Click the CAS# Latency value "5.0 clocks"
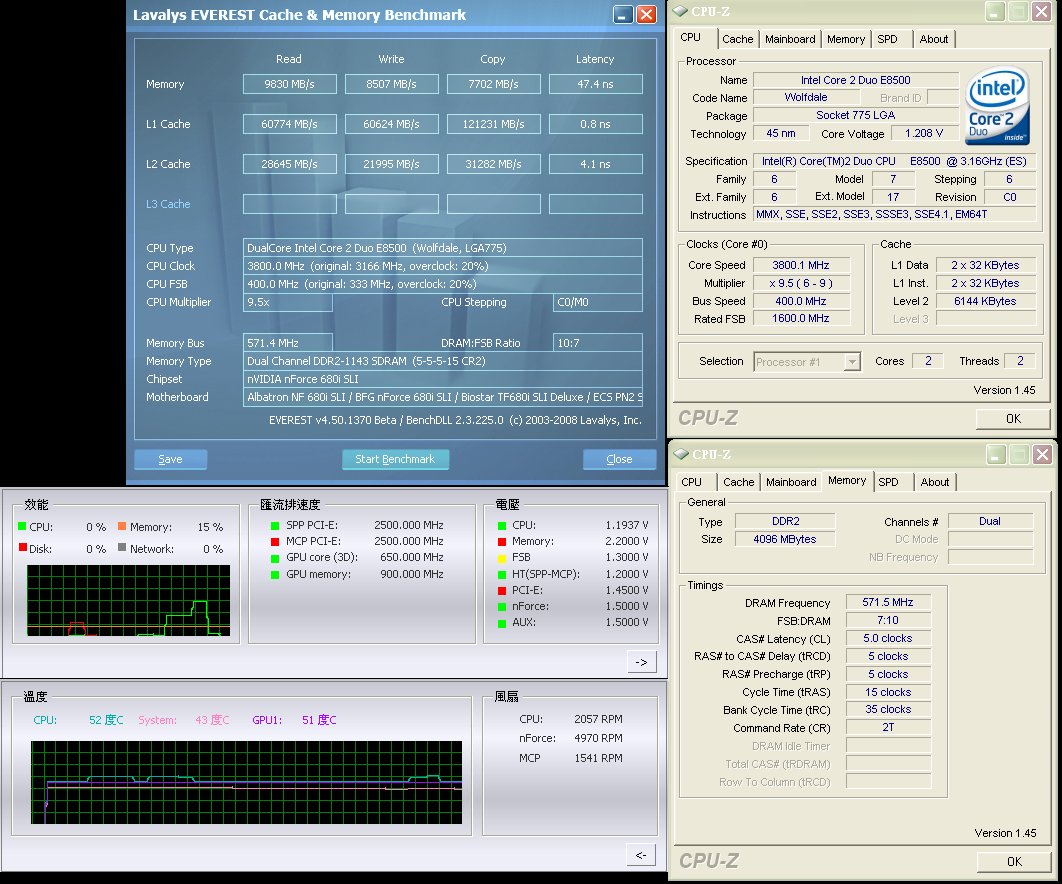The image size is (1062, 884). pyautogui.click(x=888, y=638)
